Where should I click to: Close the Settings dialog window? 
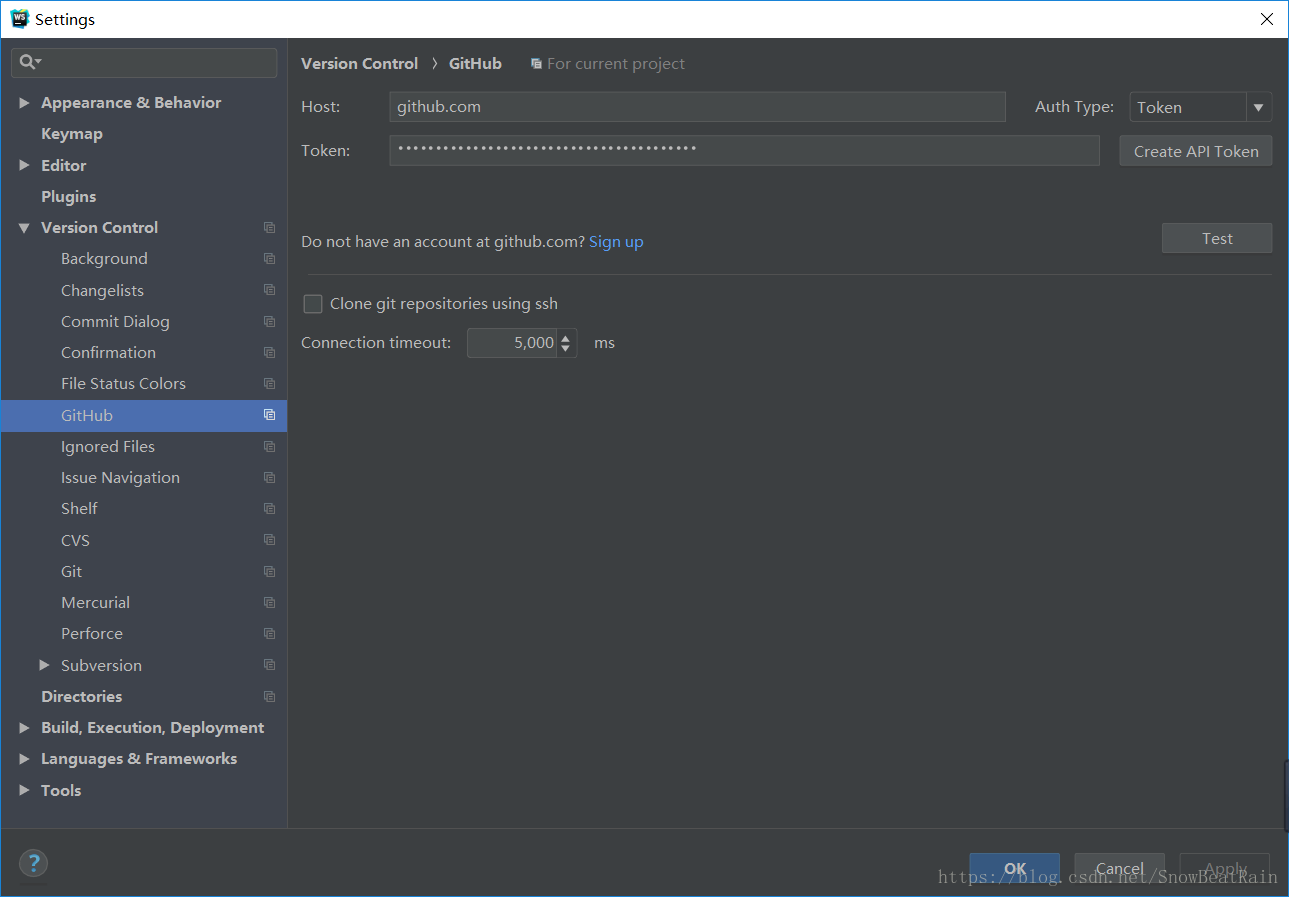1266,19
